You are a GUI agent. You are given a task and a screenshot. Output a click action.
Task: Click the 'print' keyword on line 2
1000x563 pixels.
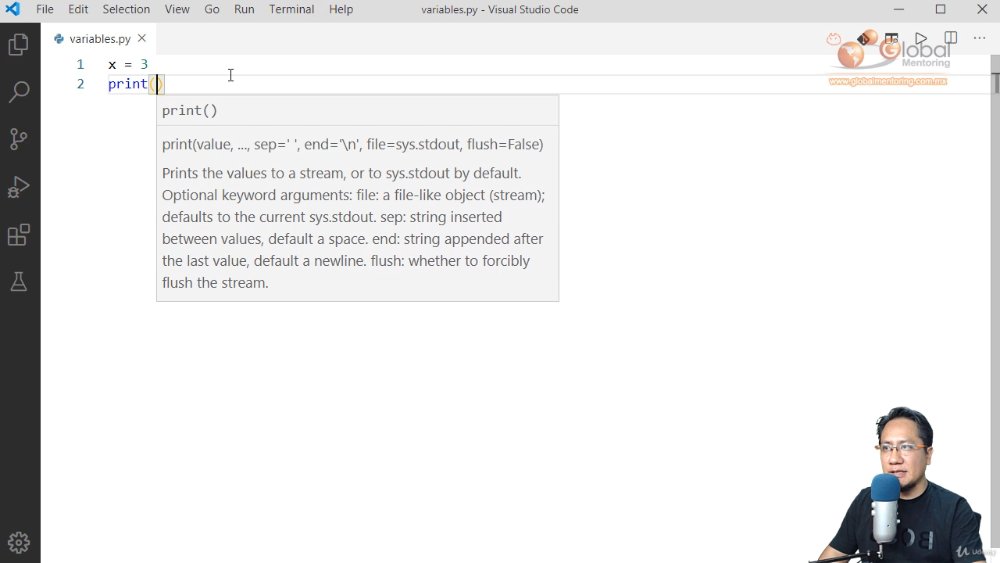tap(128, 84)
